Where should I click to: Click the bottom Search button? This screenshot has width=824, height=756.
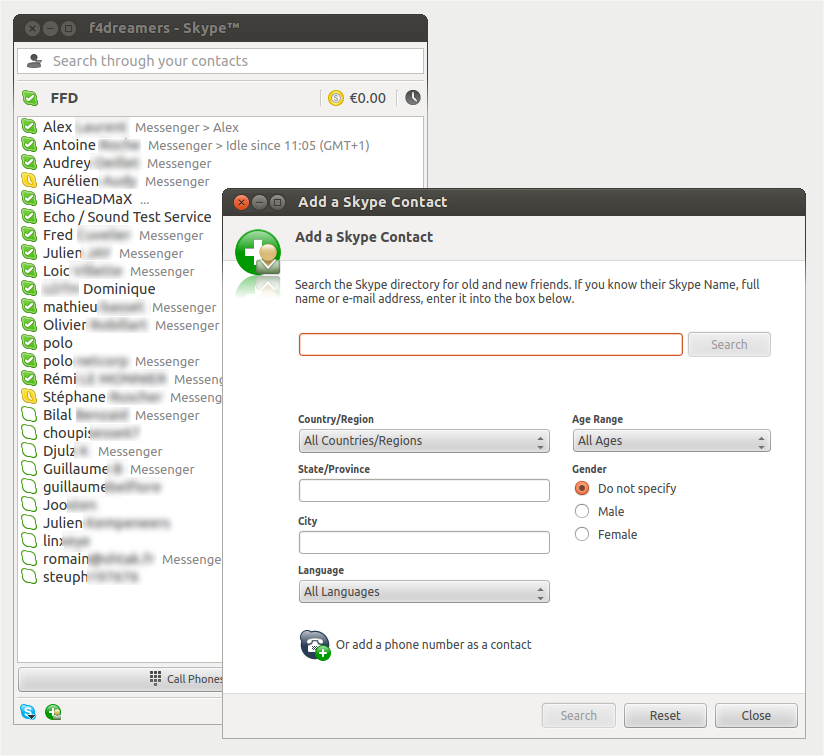pyautogui.click(x=579, y=716)
